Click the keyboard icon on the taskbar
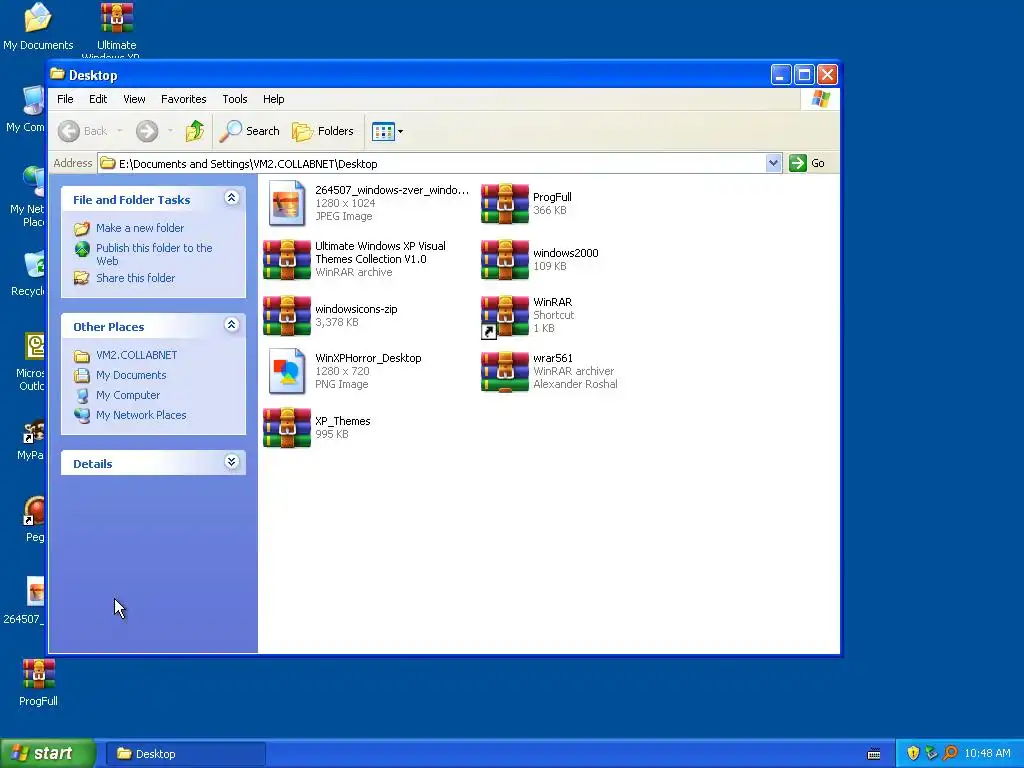 pyautogui.click(x=874, y=754)
